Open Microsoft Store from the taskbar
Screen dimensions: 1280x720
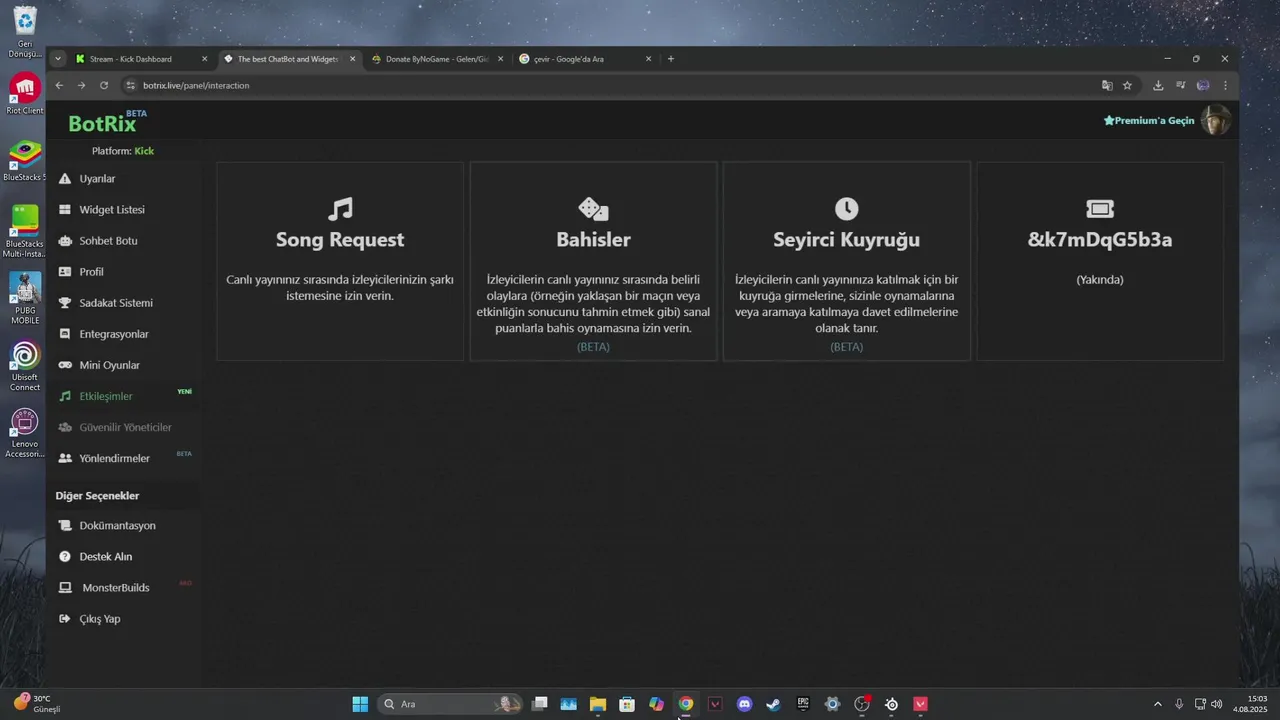627,704
